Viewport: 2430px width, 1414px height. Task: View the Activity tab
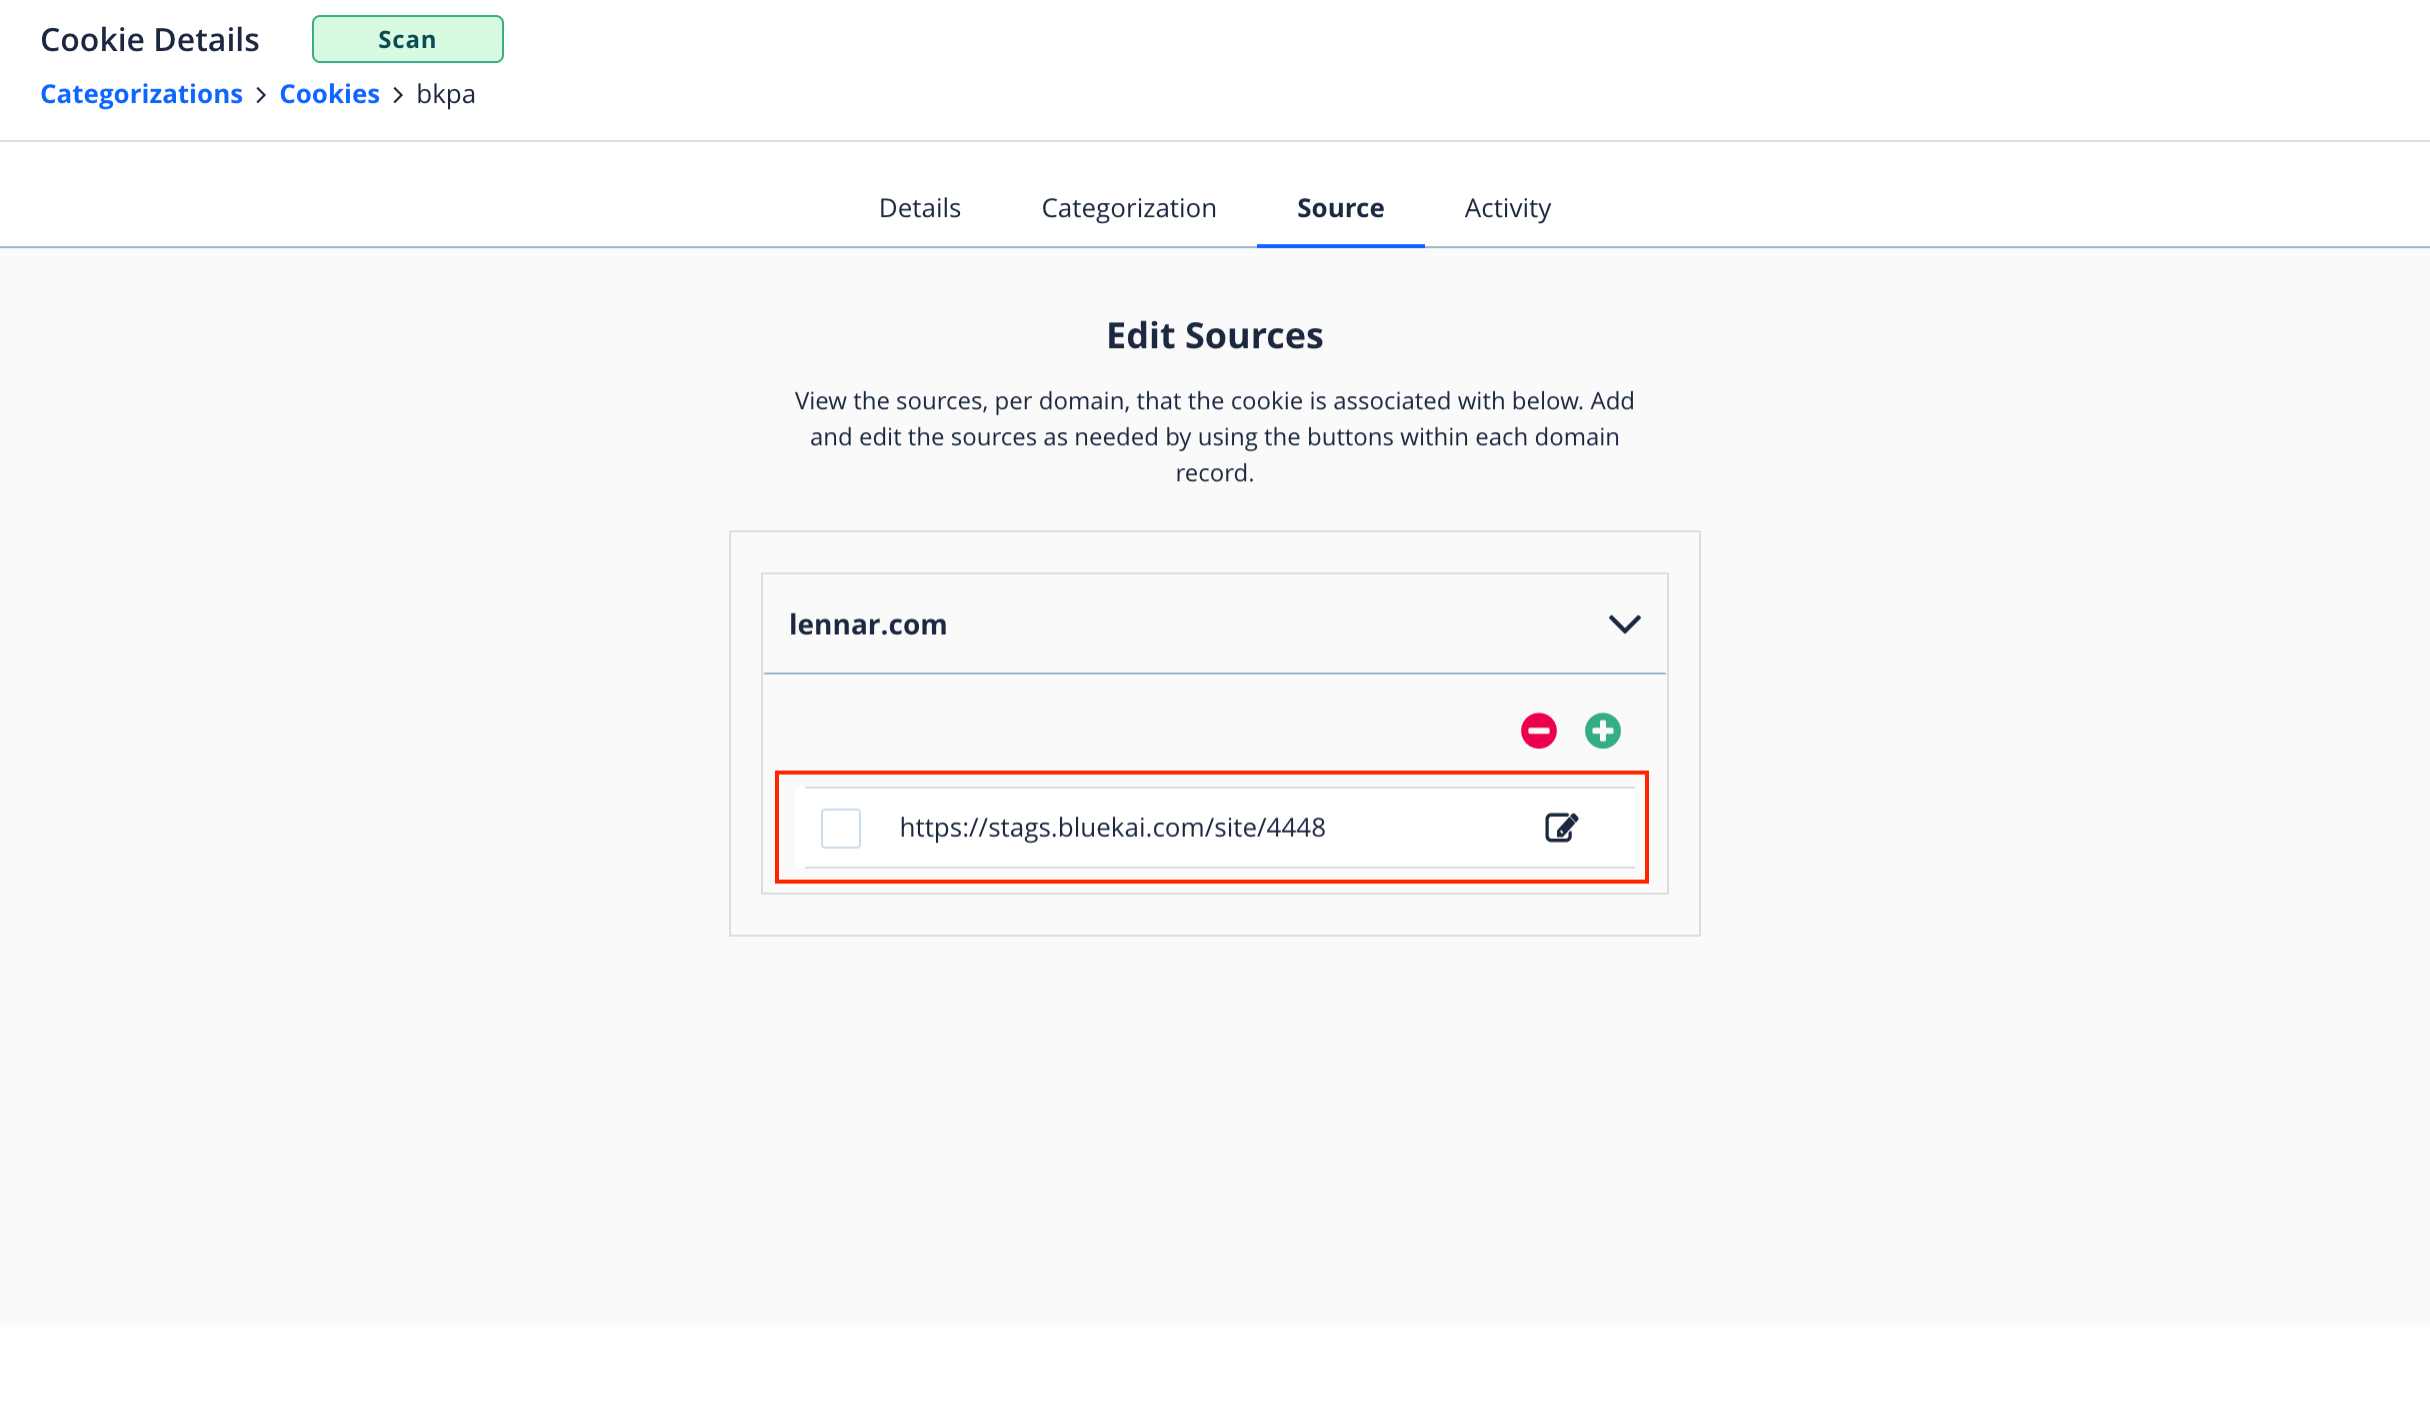[1507, 208]
